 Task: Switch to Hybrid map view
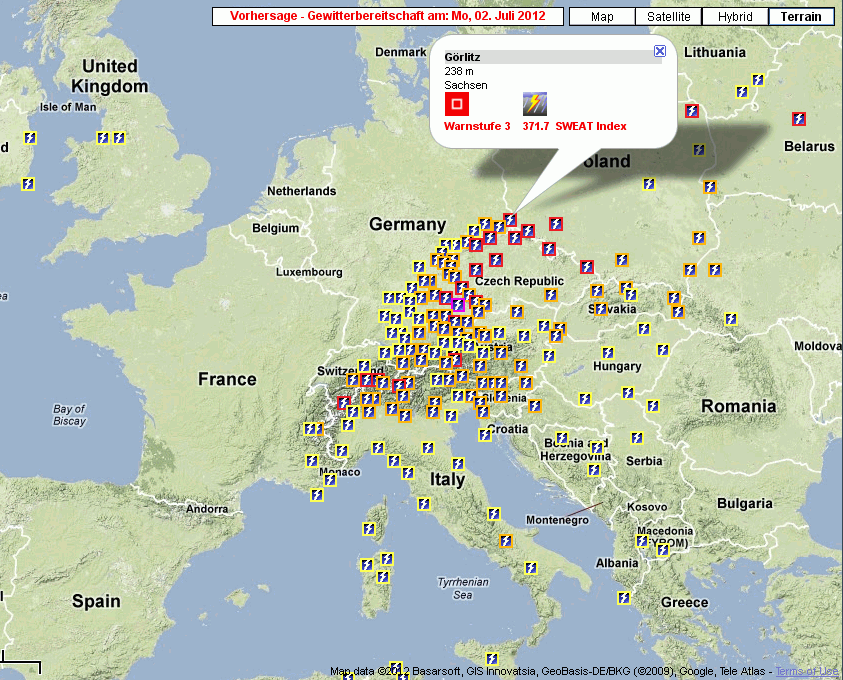[x=734, y=17]
